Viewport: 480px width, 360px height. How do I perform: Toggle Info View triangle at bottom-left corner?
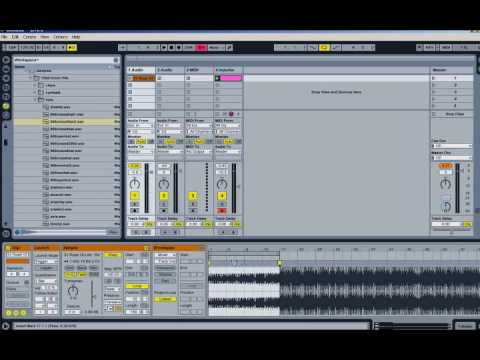(6, 326)
